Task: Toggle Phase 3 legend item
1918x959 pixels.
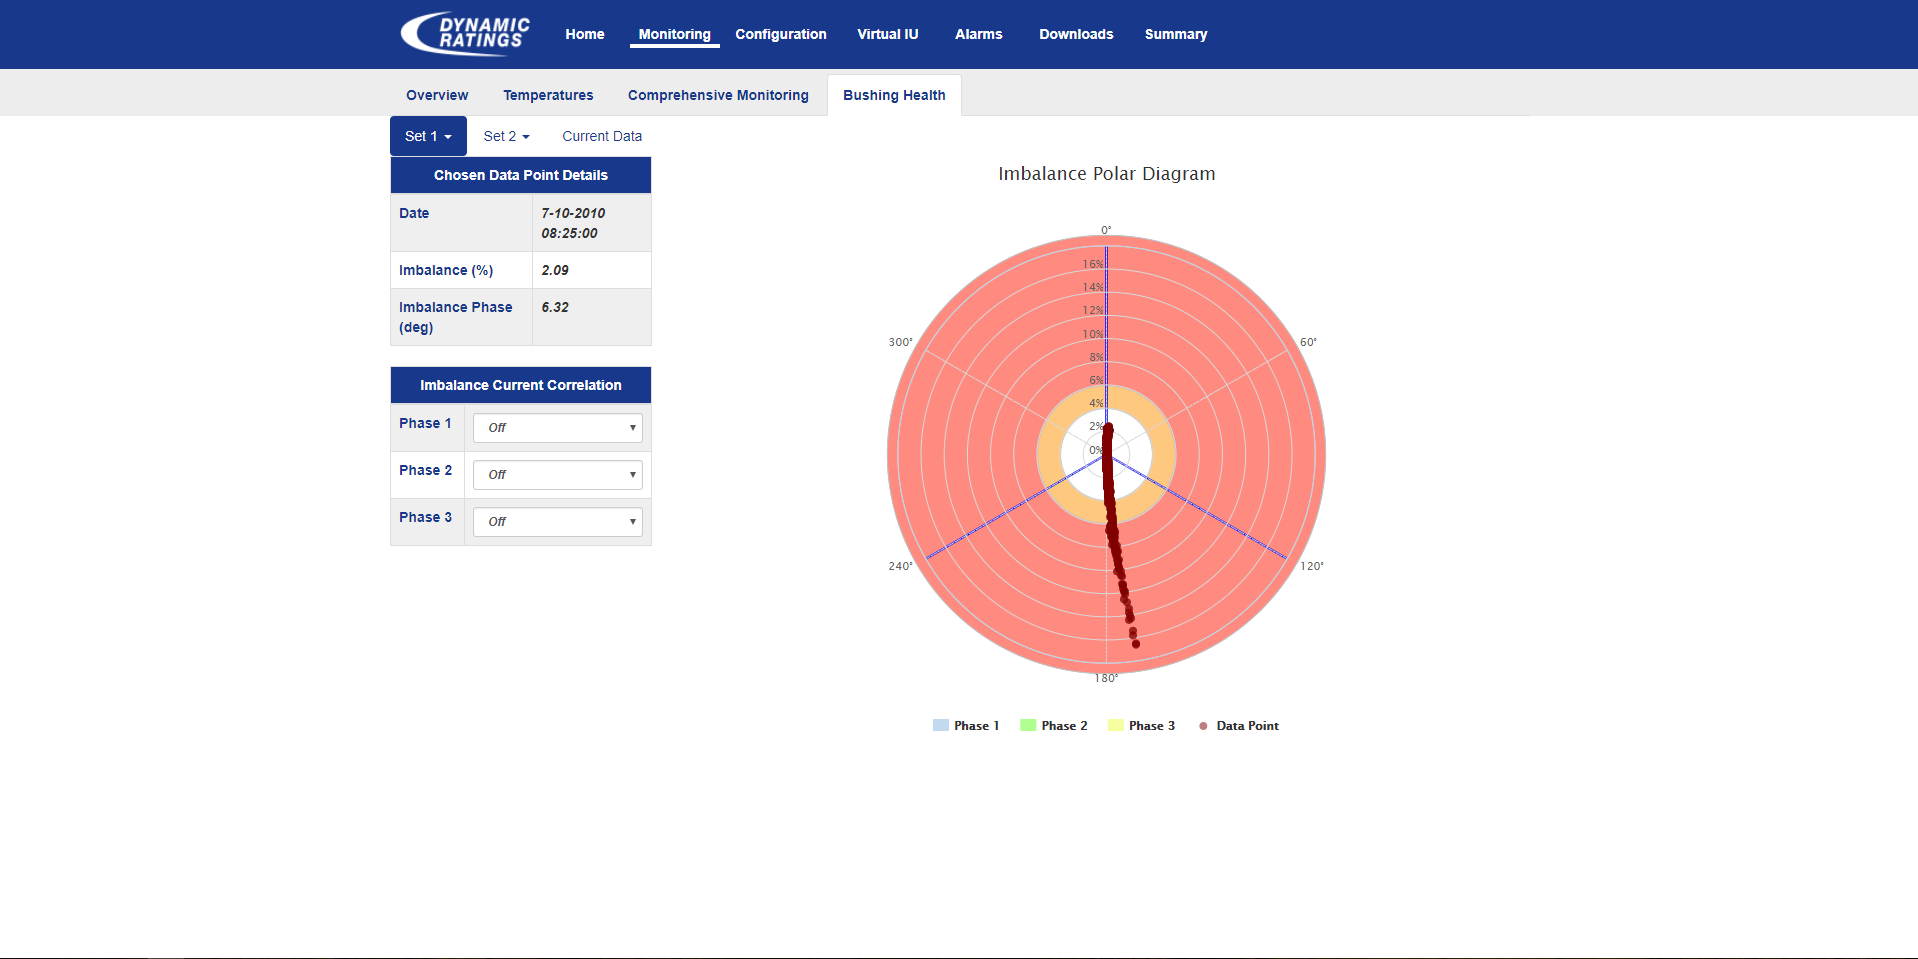Action: coord(1141,726)
